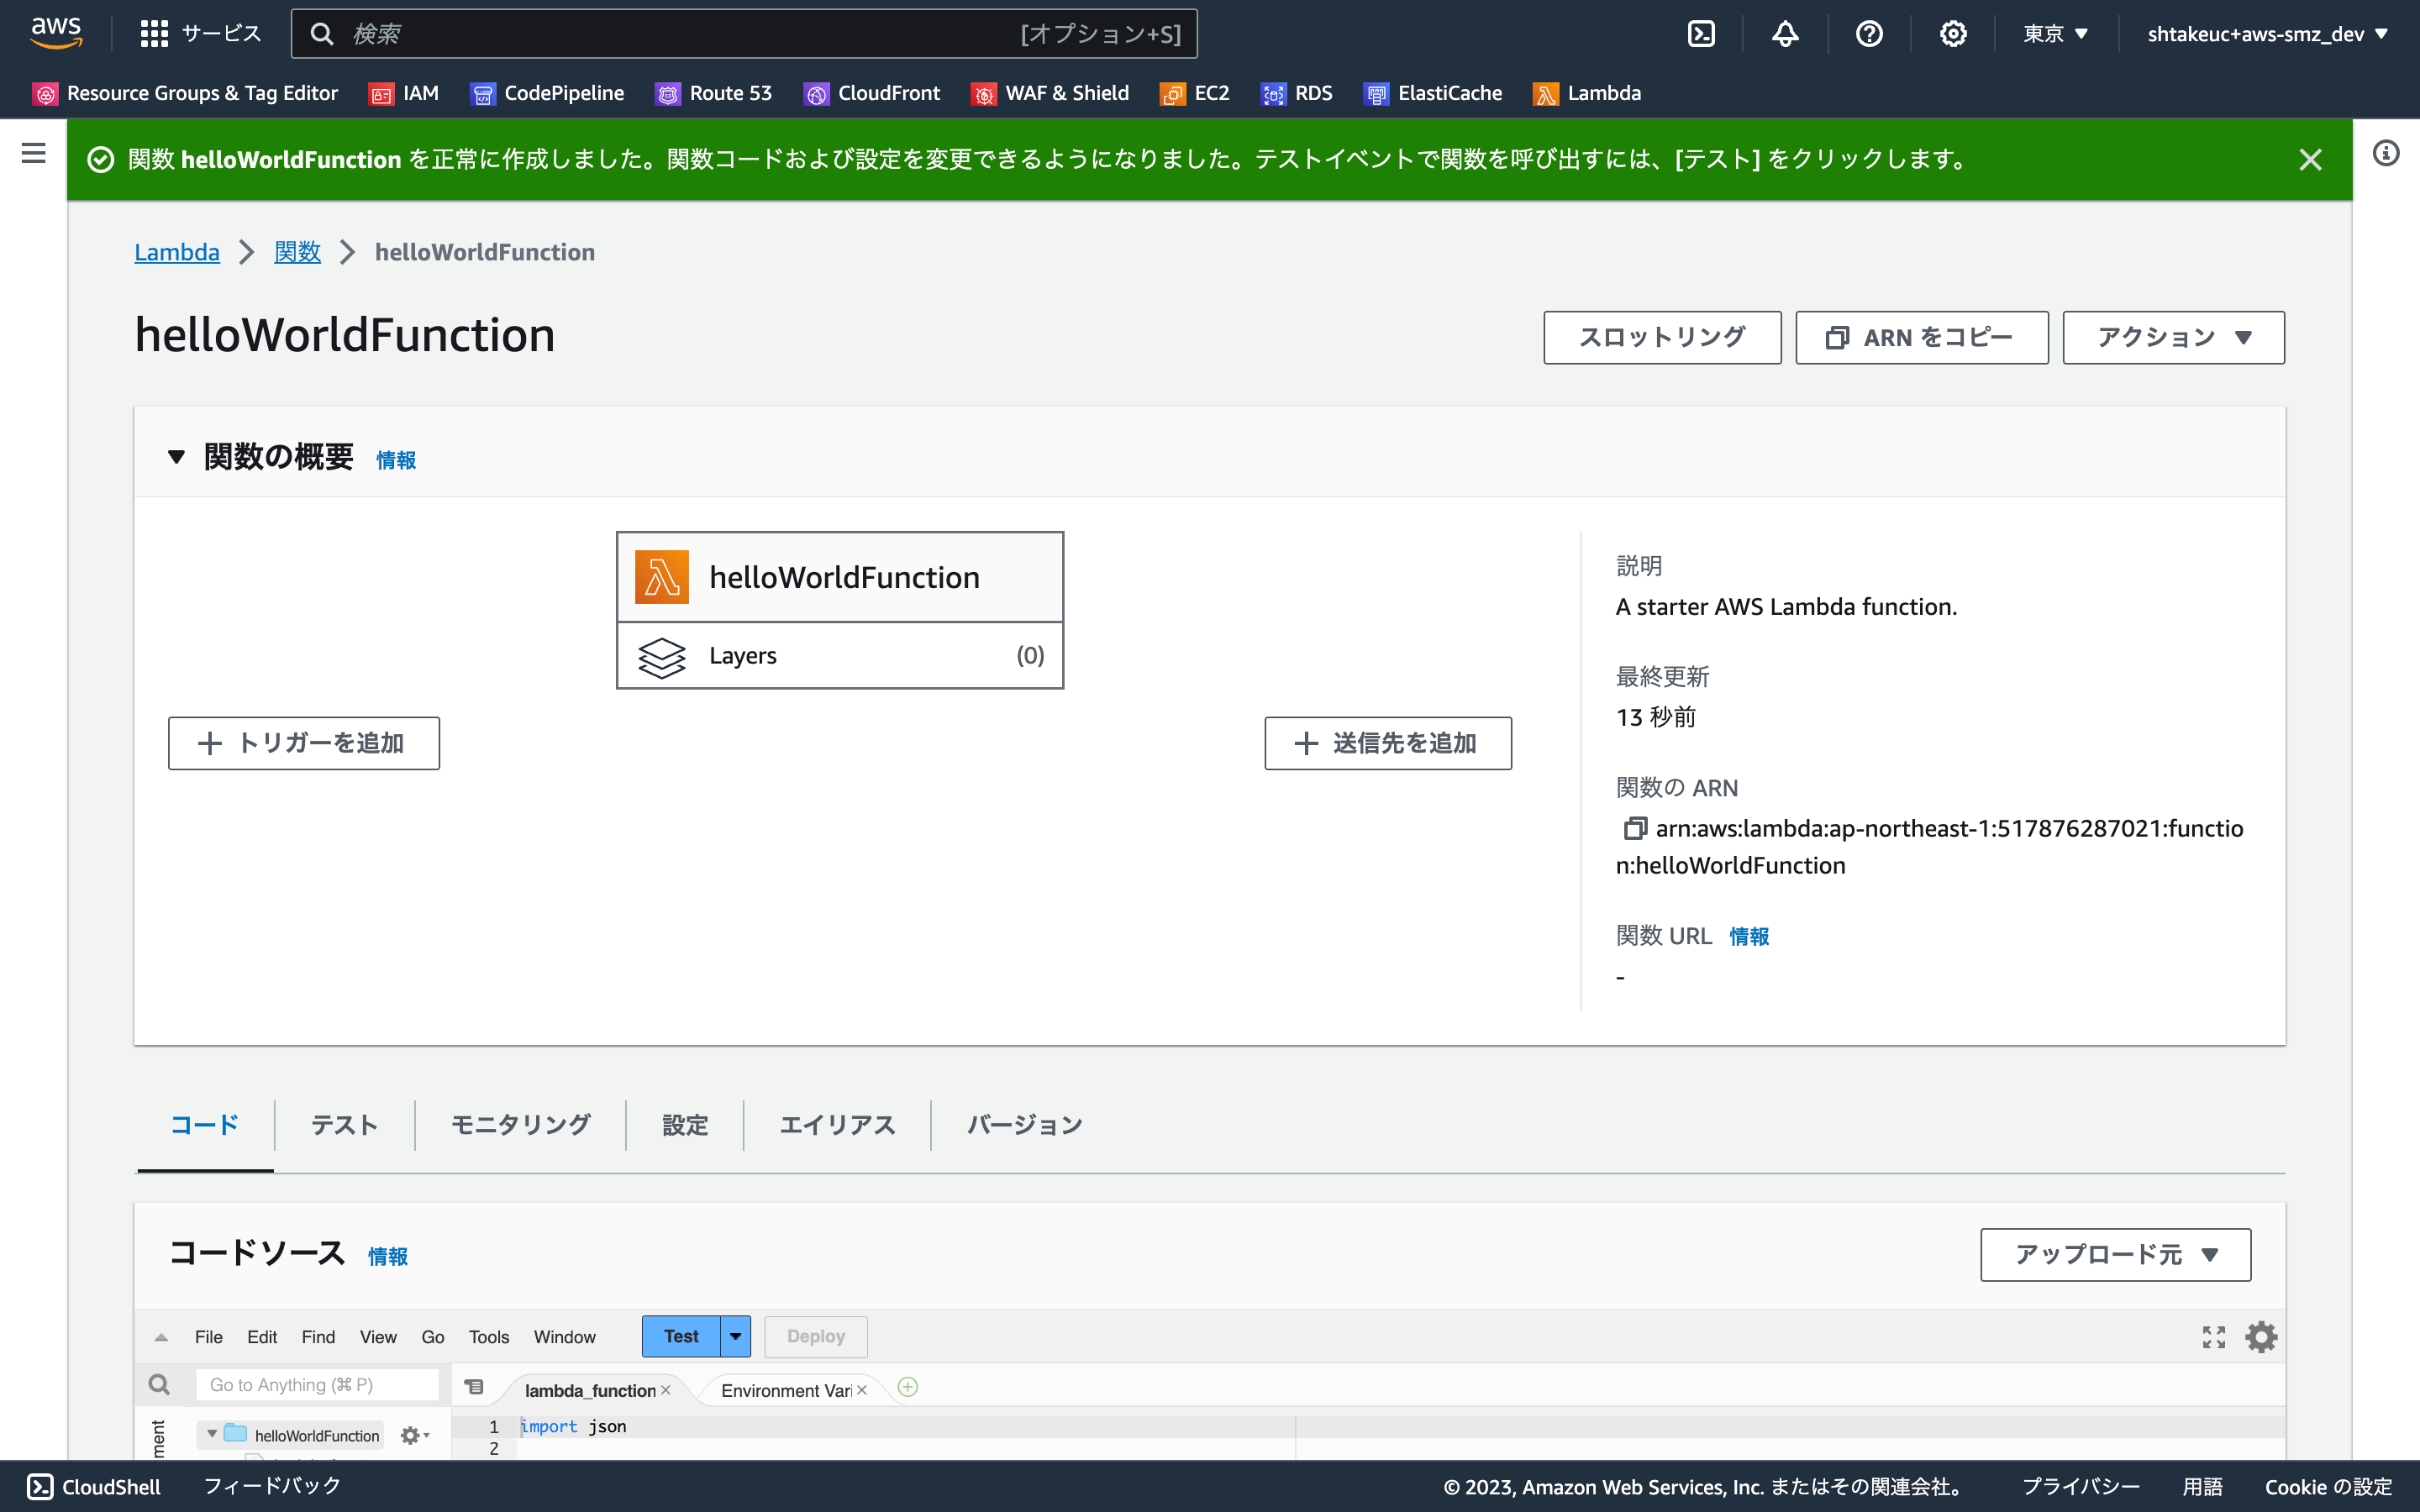Go to 関数 breadcrumb link

tap(297, 252)
